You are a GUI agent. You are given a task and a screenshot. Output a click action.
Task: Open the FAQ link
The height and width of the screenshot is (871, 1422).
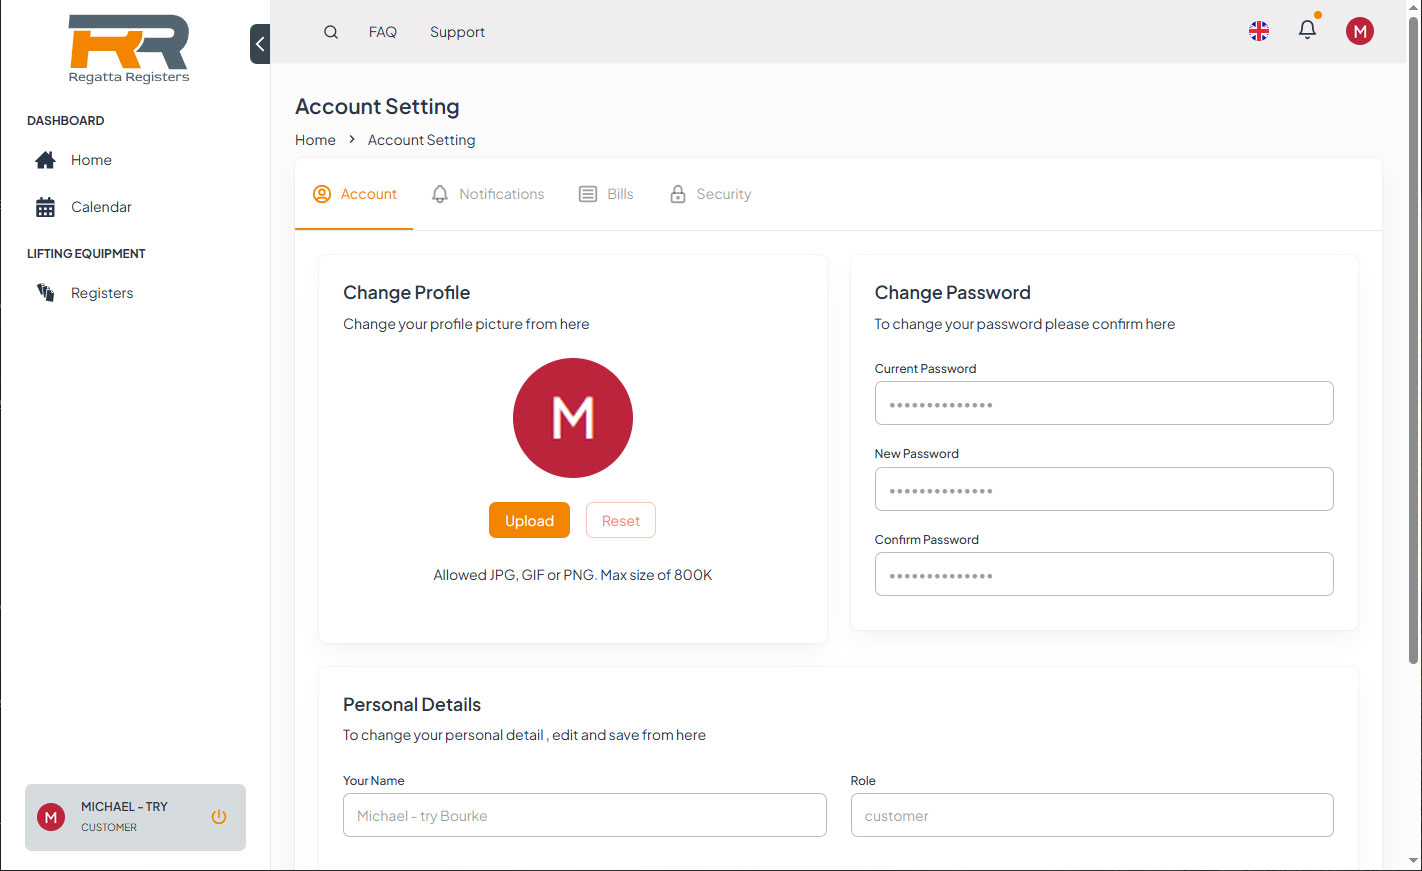tap(382, 31)
